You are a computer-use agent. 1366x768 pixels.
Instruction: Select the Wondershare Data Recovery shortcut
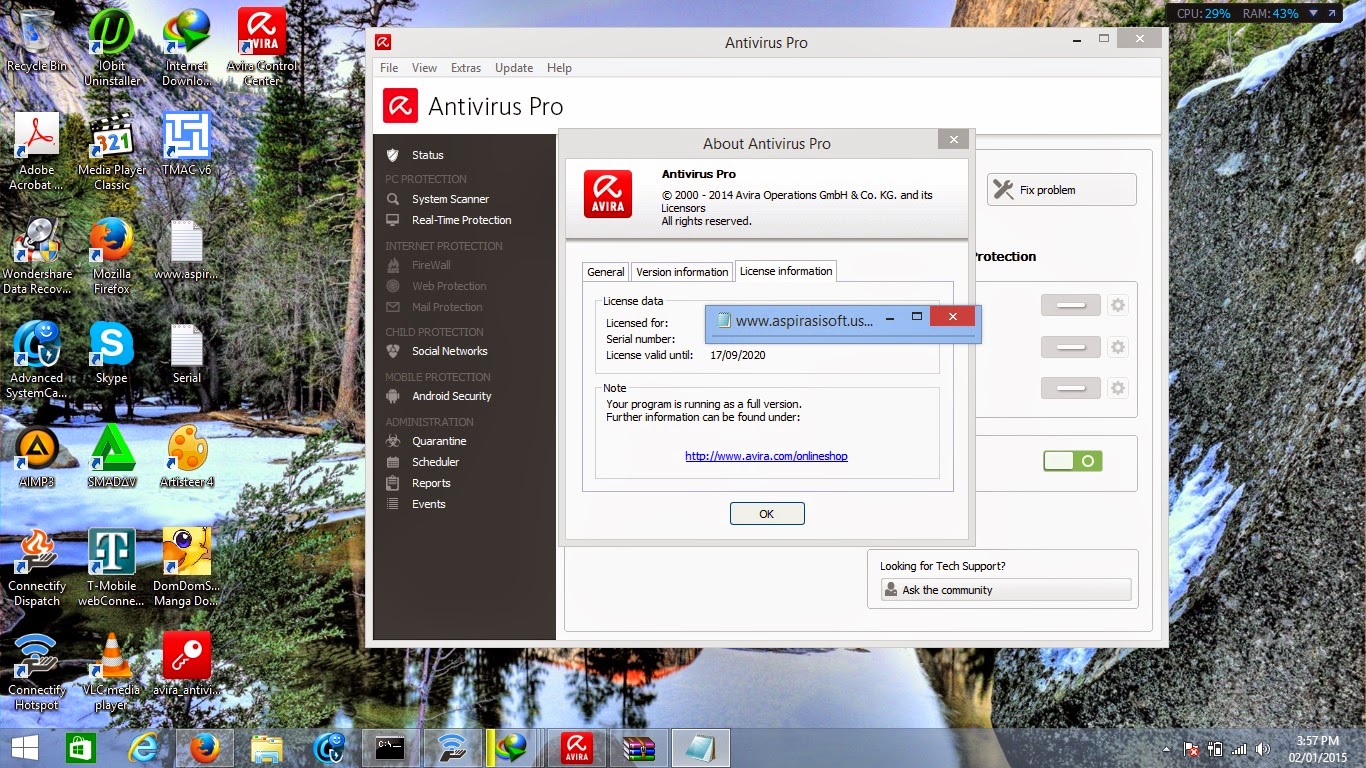[37, 255]
